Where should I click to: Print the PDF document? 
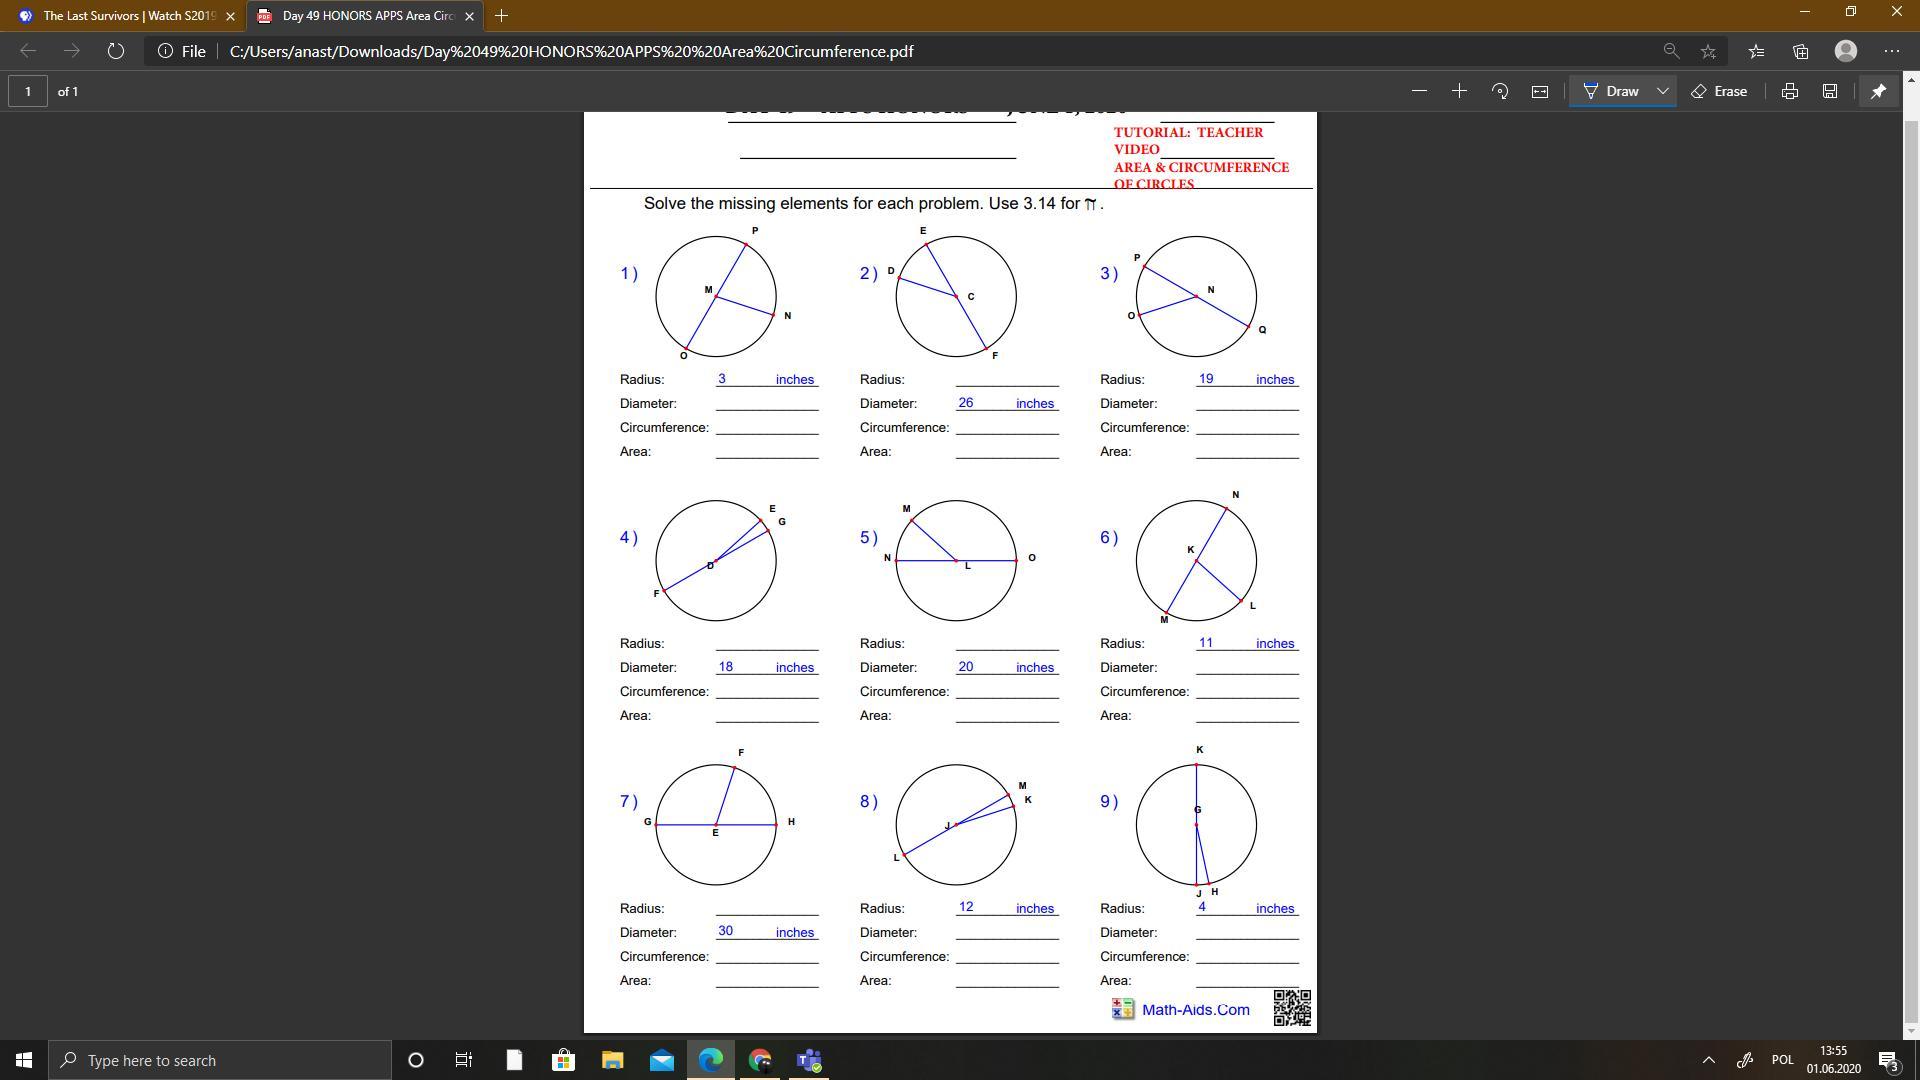(1789, 91)
